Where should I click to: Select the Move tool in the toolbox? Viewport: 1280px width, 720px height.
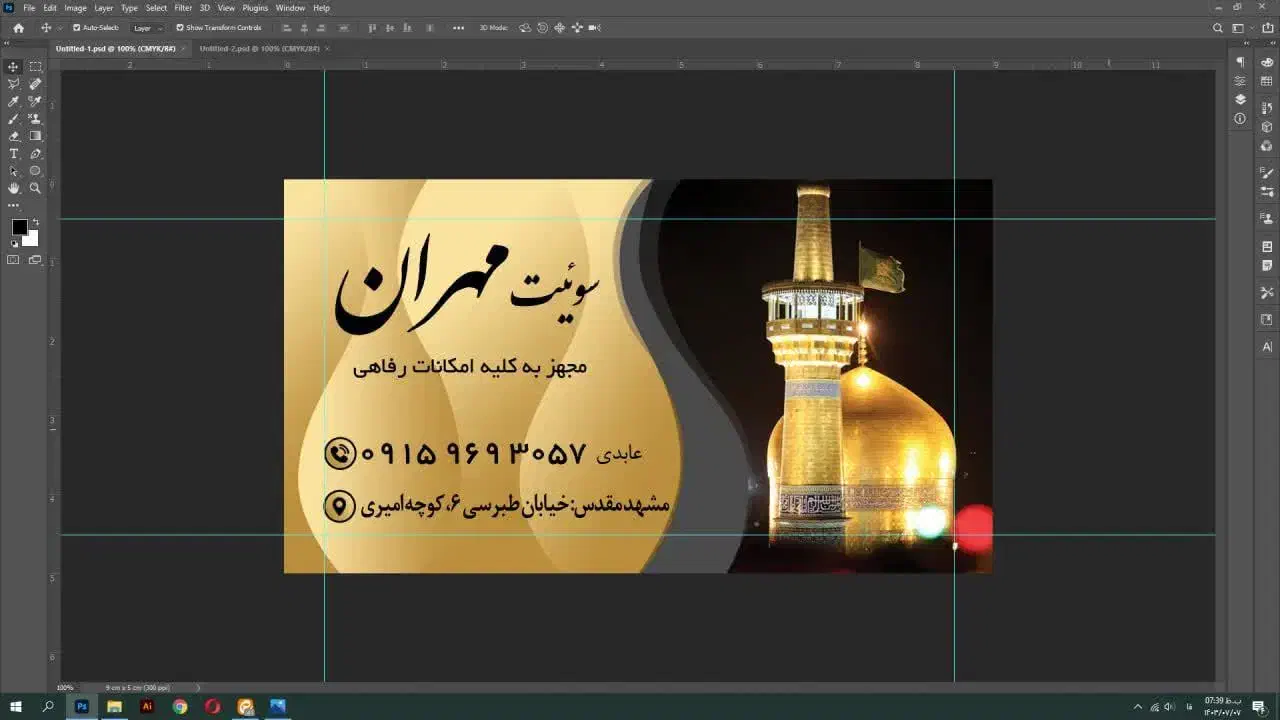[x=14, y=67]
